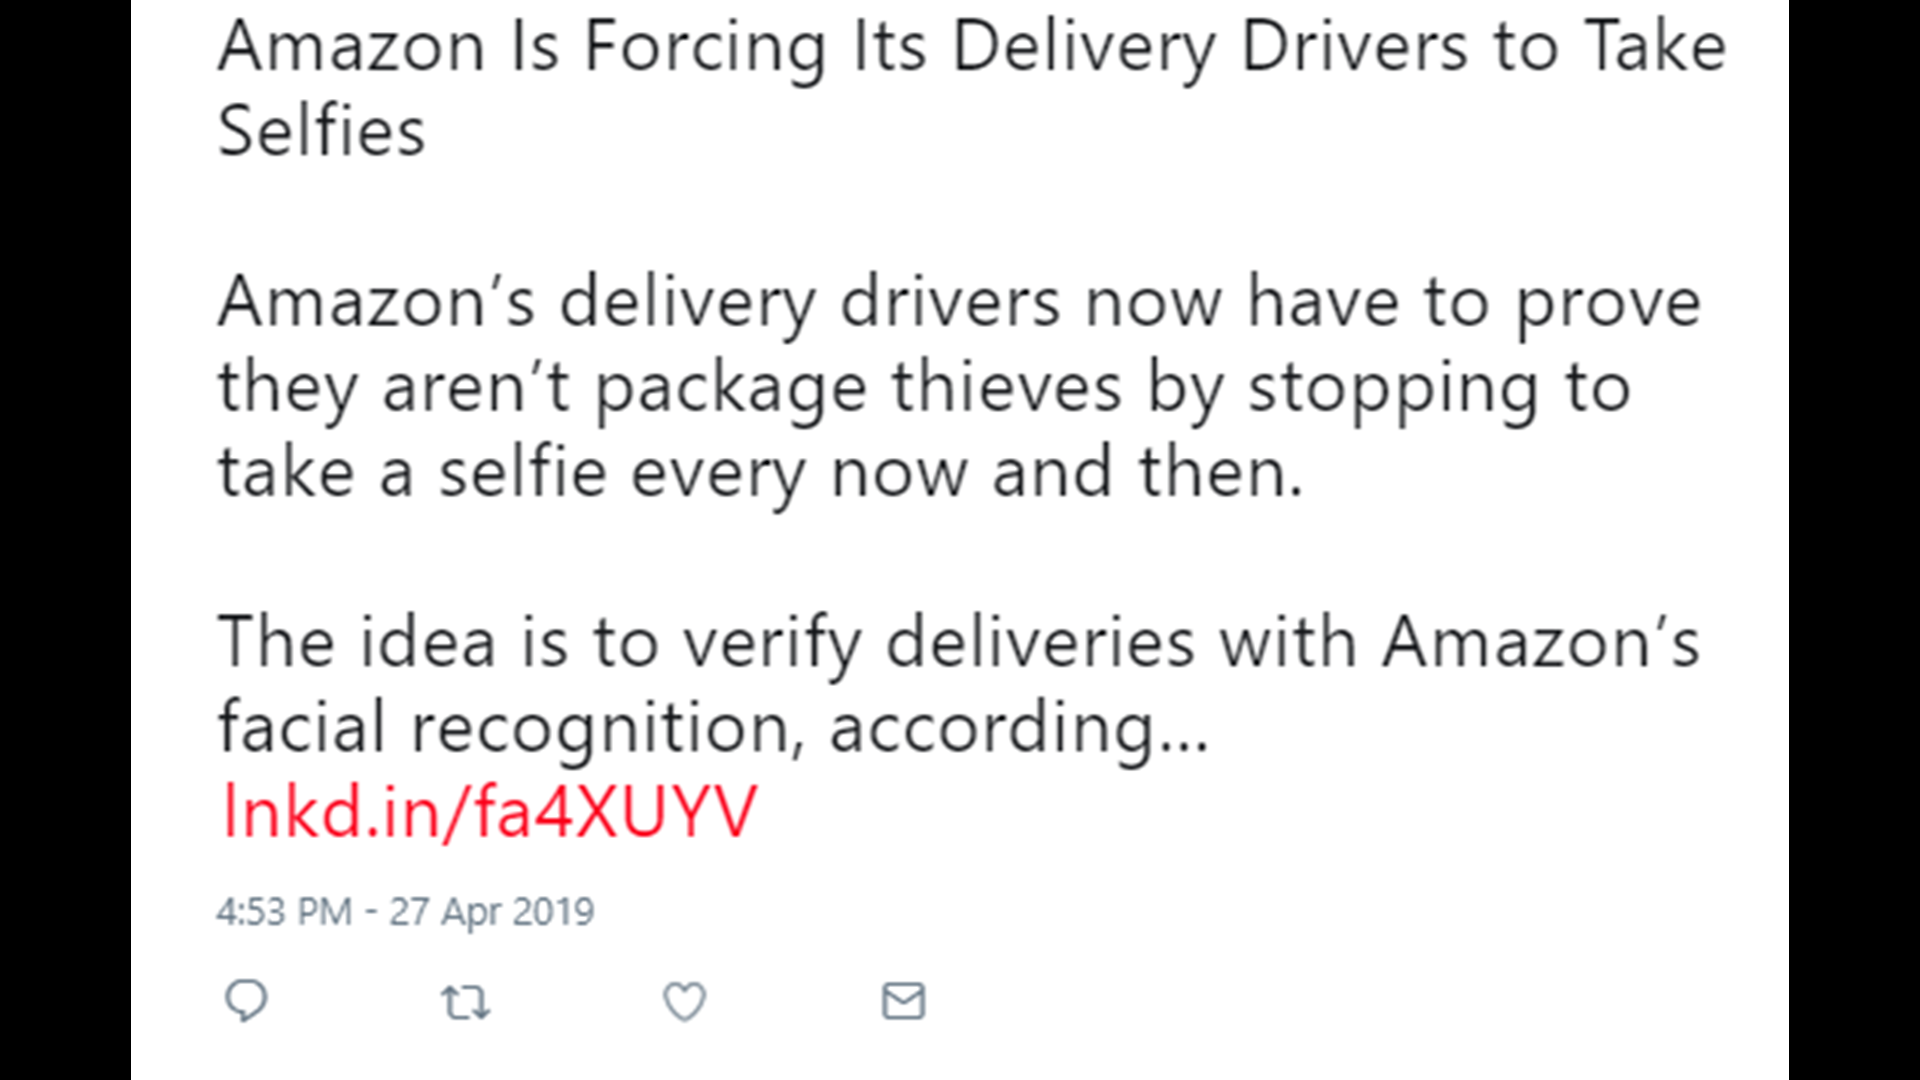Open direct message via the envelope icon
The image size is (1920, 1080).
point(903,1000)
